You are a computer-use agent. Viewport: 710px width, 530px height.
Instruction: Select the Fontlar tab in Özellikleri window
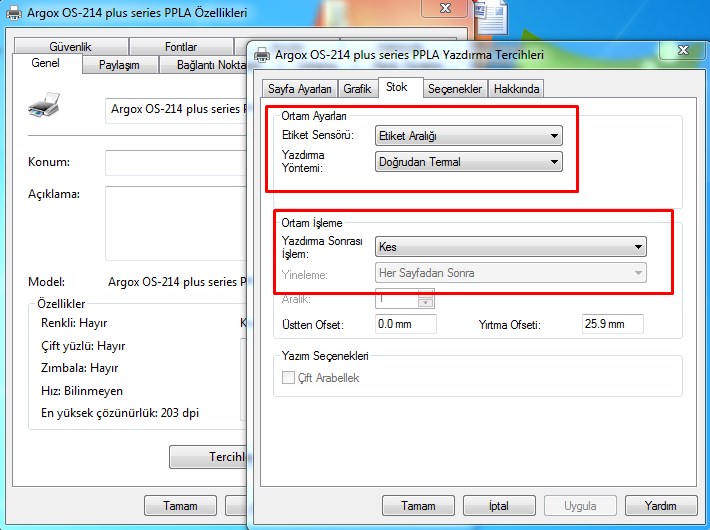181,47
